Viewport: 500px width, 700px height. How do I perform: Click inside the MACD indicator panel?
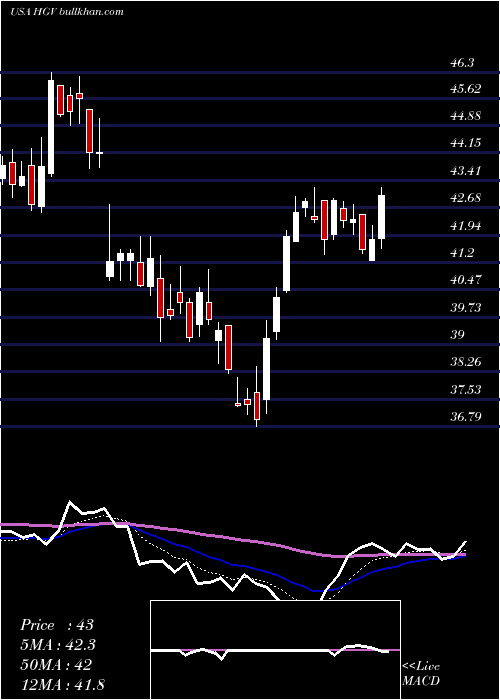pyautogui.click(x=275, y=650)
